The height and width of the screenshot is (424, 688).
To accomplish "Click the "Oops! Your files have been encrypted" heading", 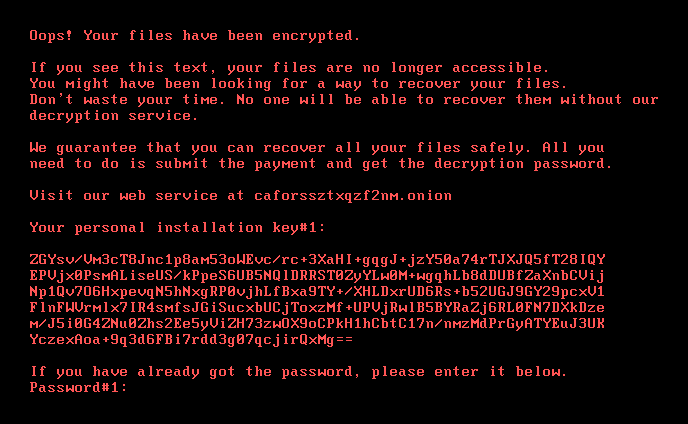I will pyautogui.click(x=194, y=35).
